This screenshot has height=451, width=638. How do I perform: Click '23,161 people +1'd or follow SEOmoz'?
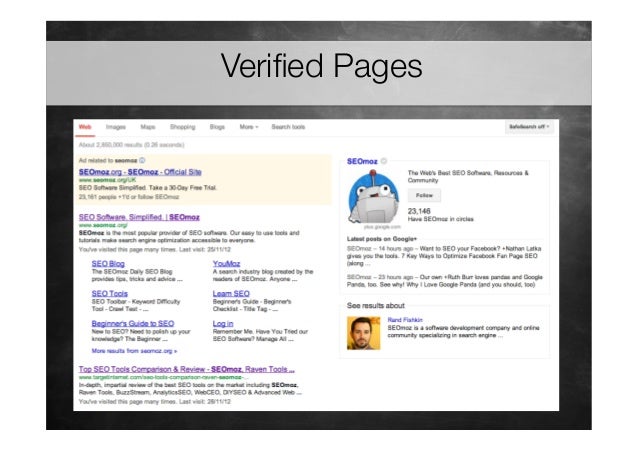tap(129, 197)
